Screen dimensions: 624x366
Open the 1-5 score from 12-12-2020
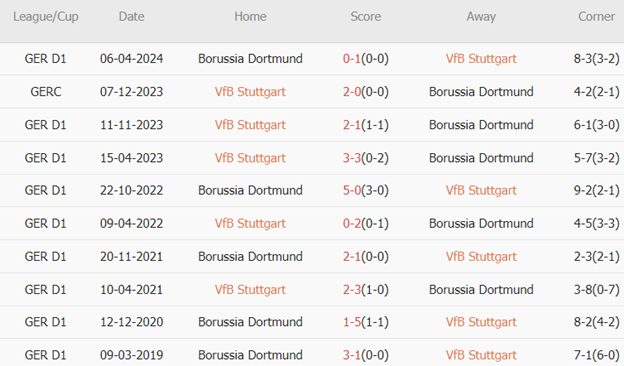coord(352,322)
